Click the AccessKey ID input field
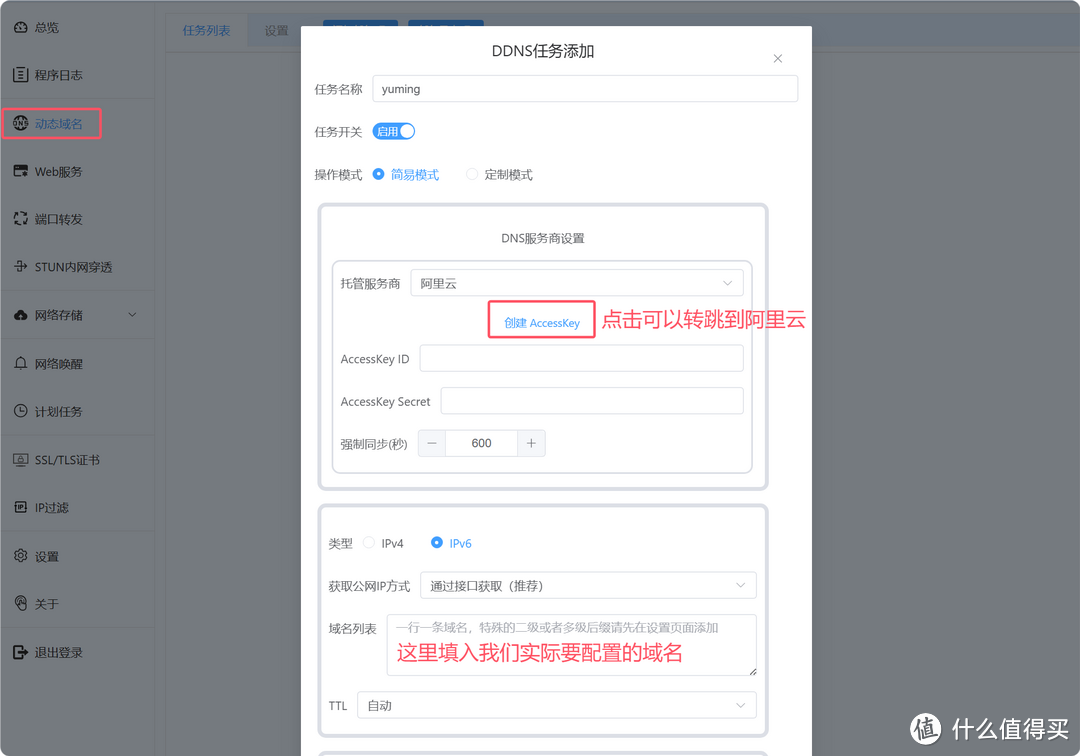 pyautogui.click(x=582, y=358)
